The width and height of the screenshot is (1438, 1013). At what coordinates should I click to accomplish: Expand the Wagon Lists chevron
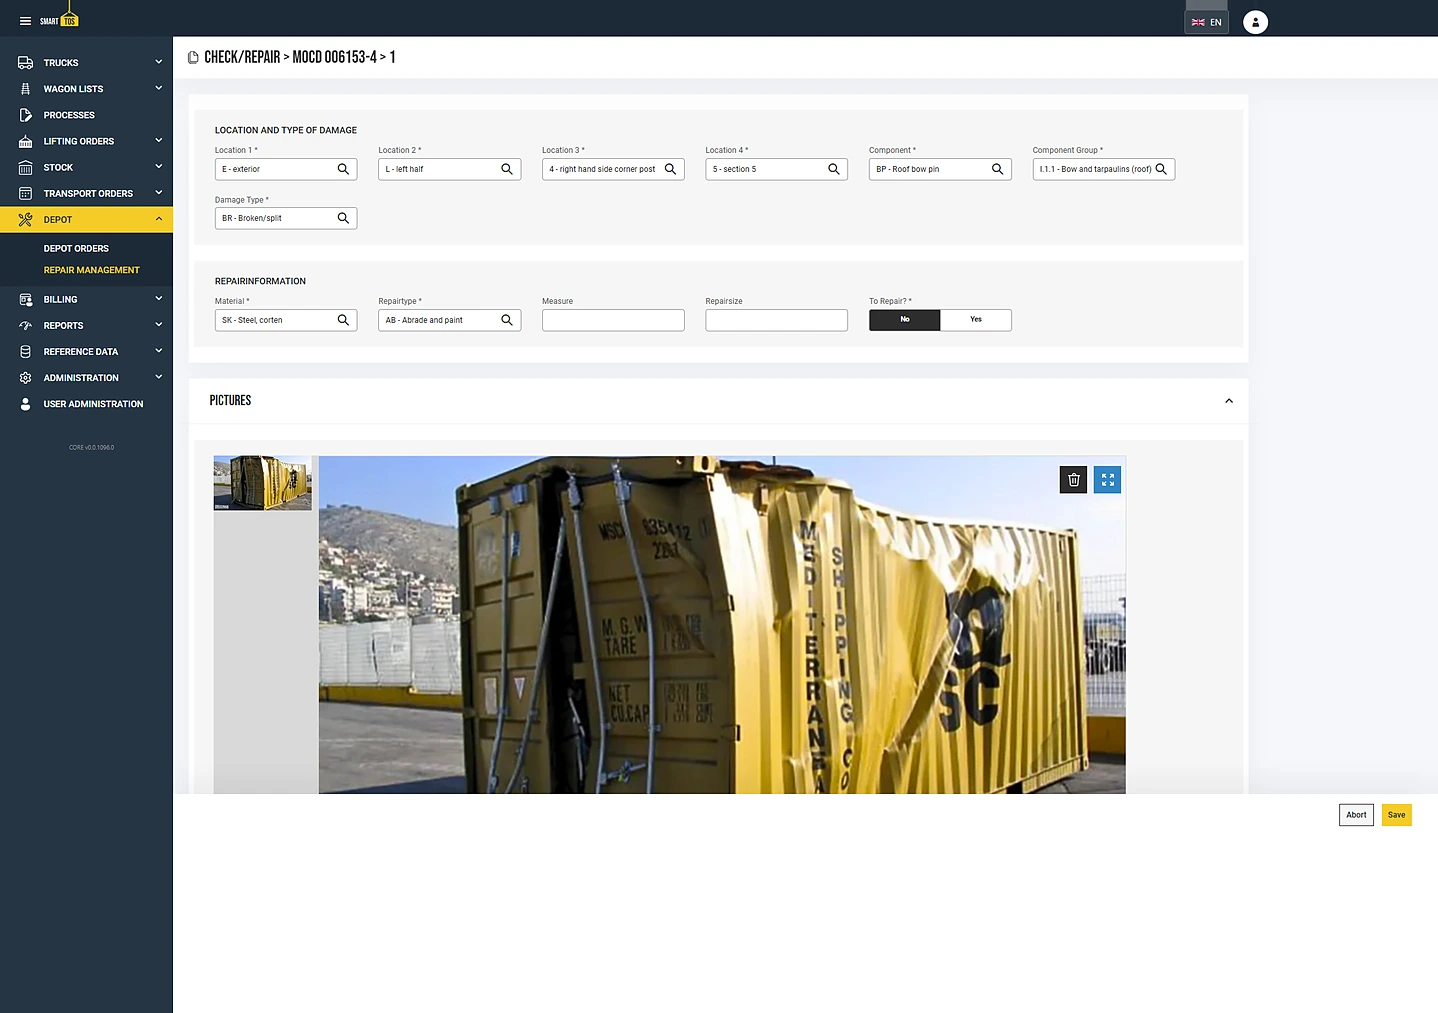(158, 88)
